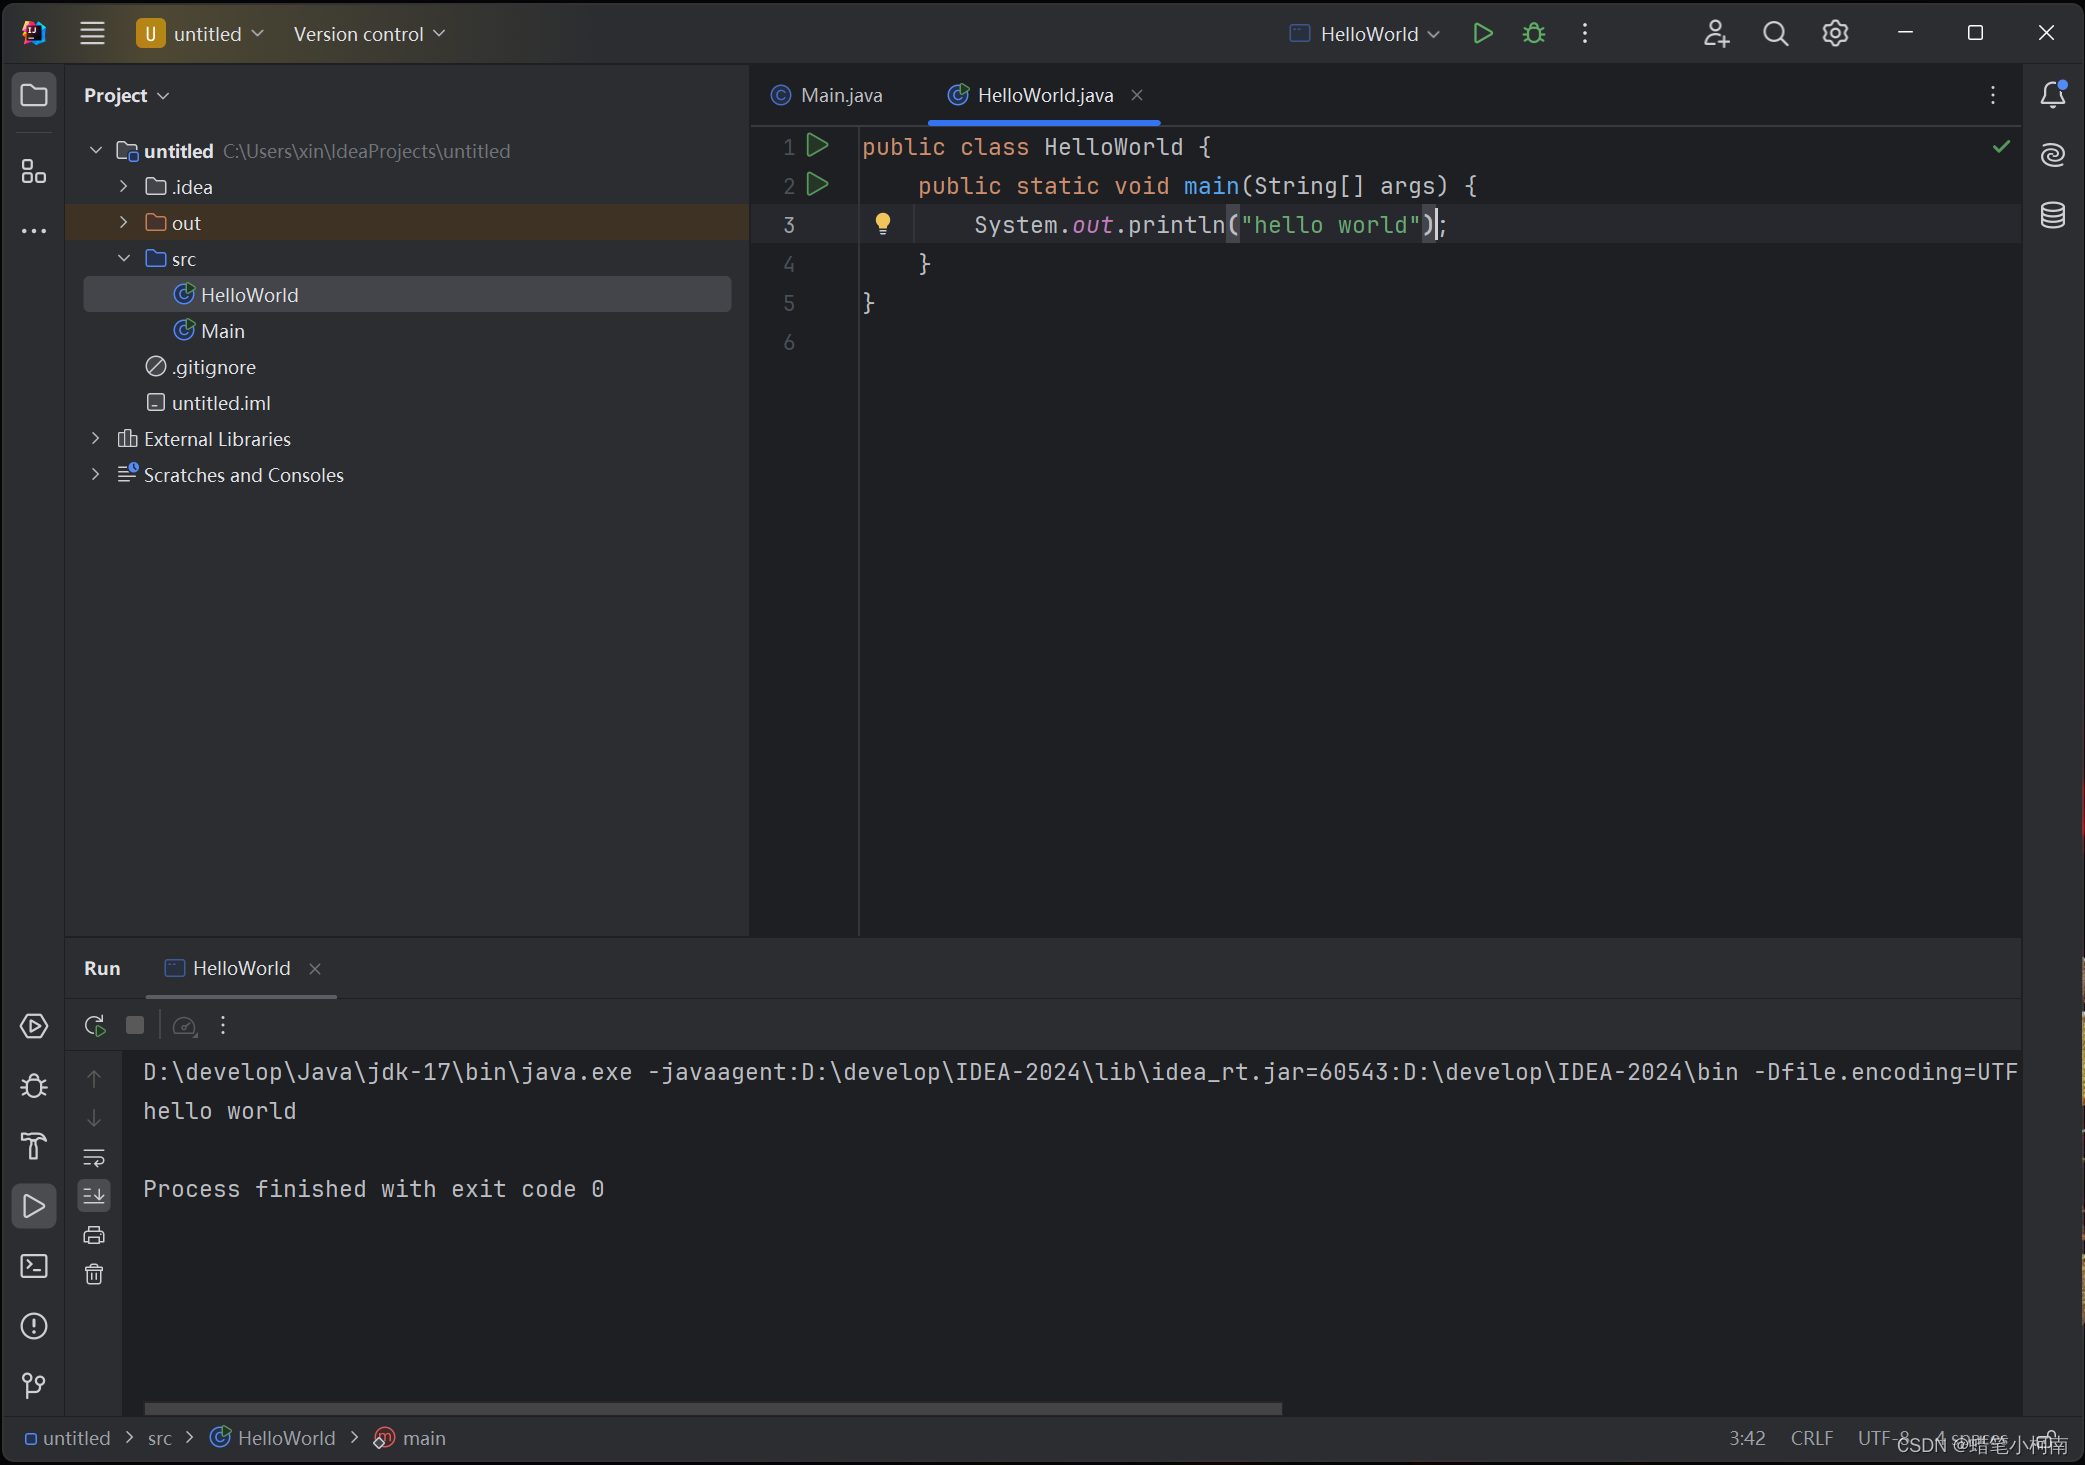Viewport: 2085px width, 1465px height.
Task: Expand the External Libraries tree node
Action: [95, 438]
